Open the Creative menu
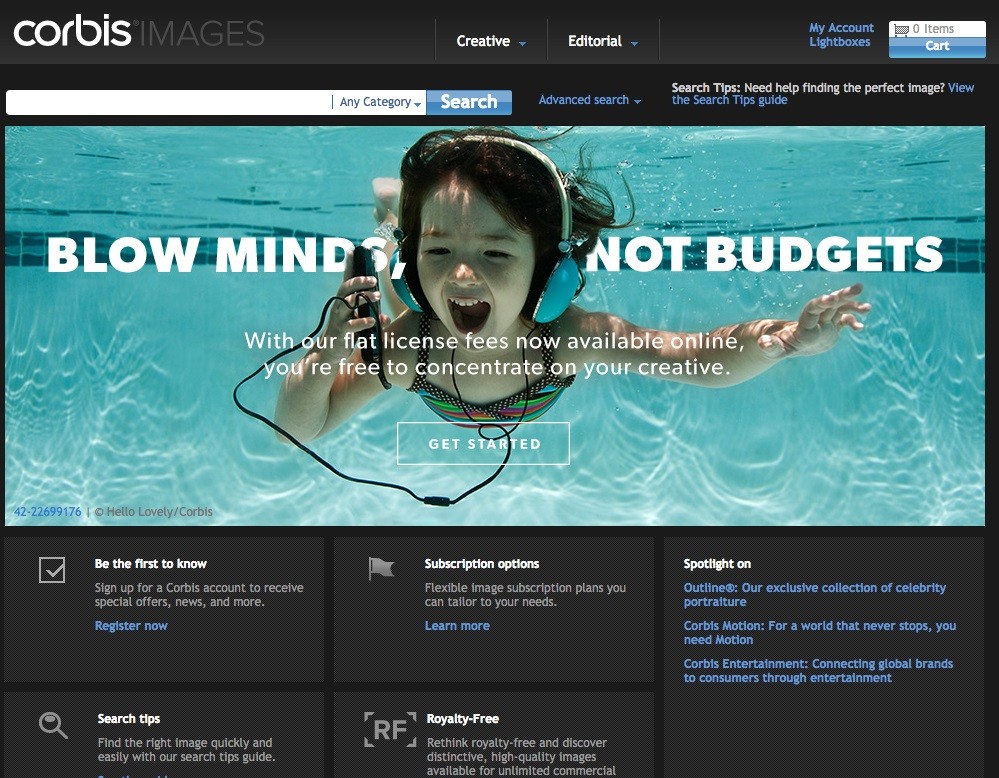999x778 pixels. coord(490,41)
